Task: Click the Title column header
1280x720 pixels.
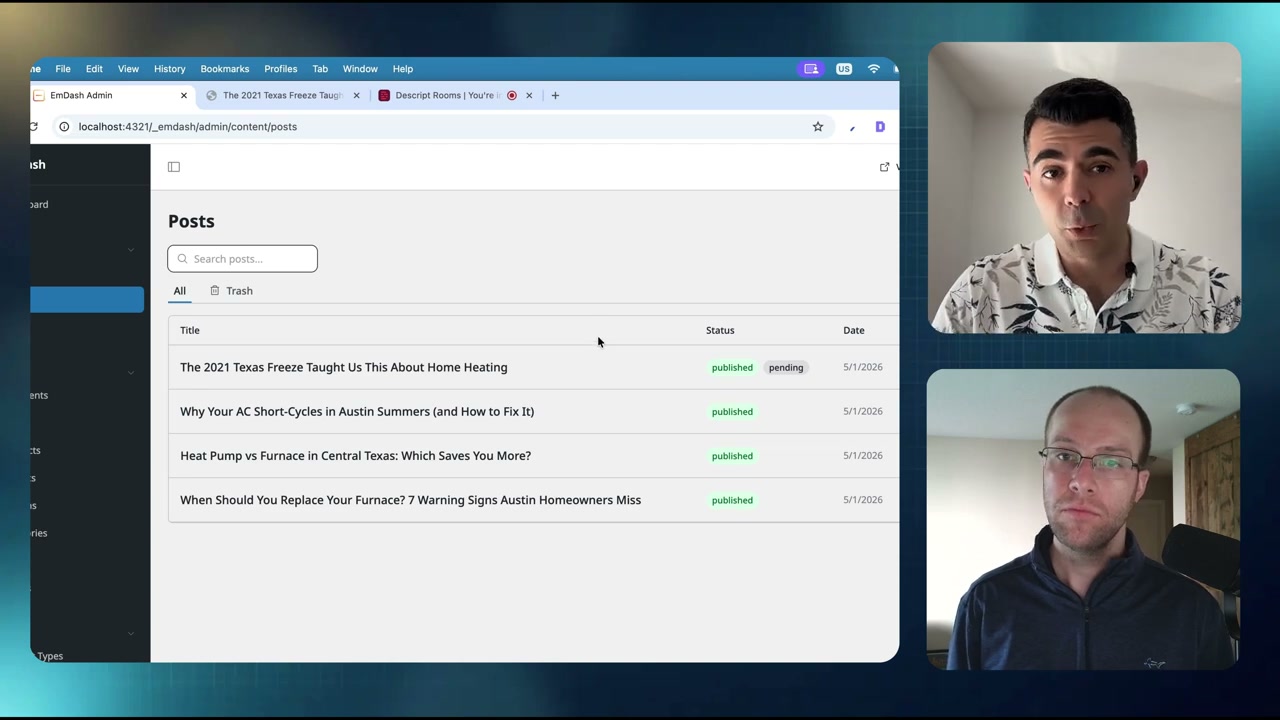Action: [190, 330]
